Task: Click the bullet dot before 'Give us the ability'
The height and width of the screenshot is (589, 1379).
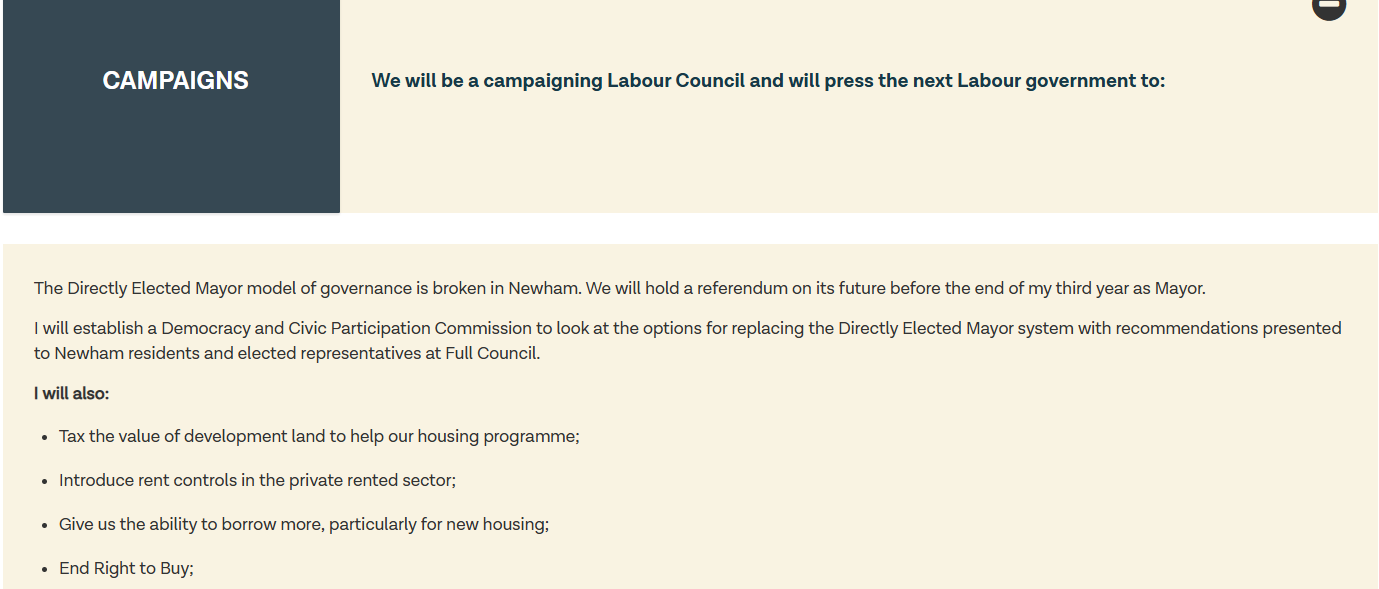Action: 45,526
